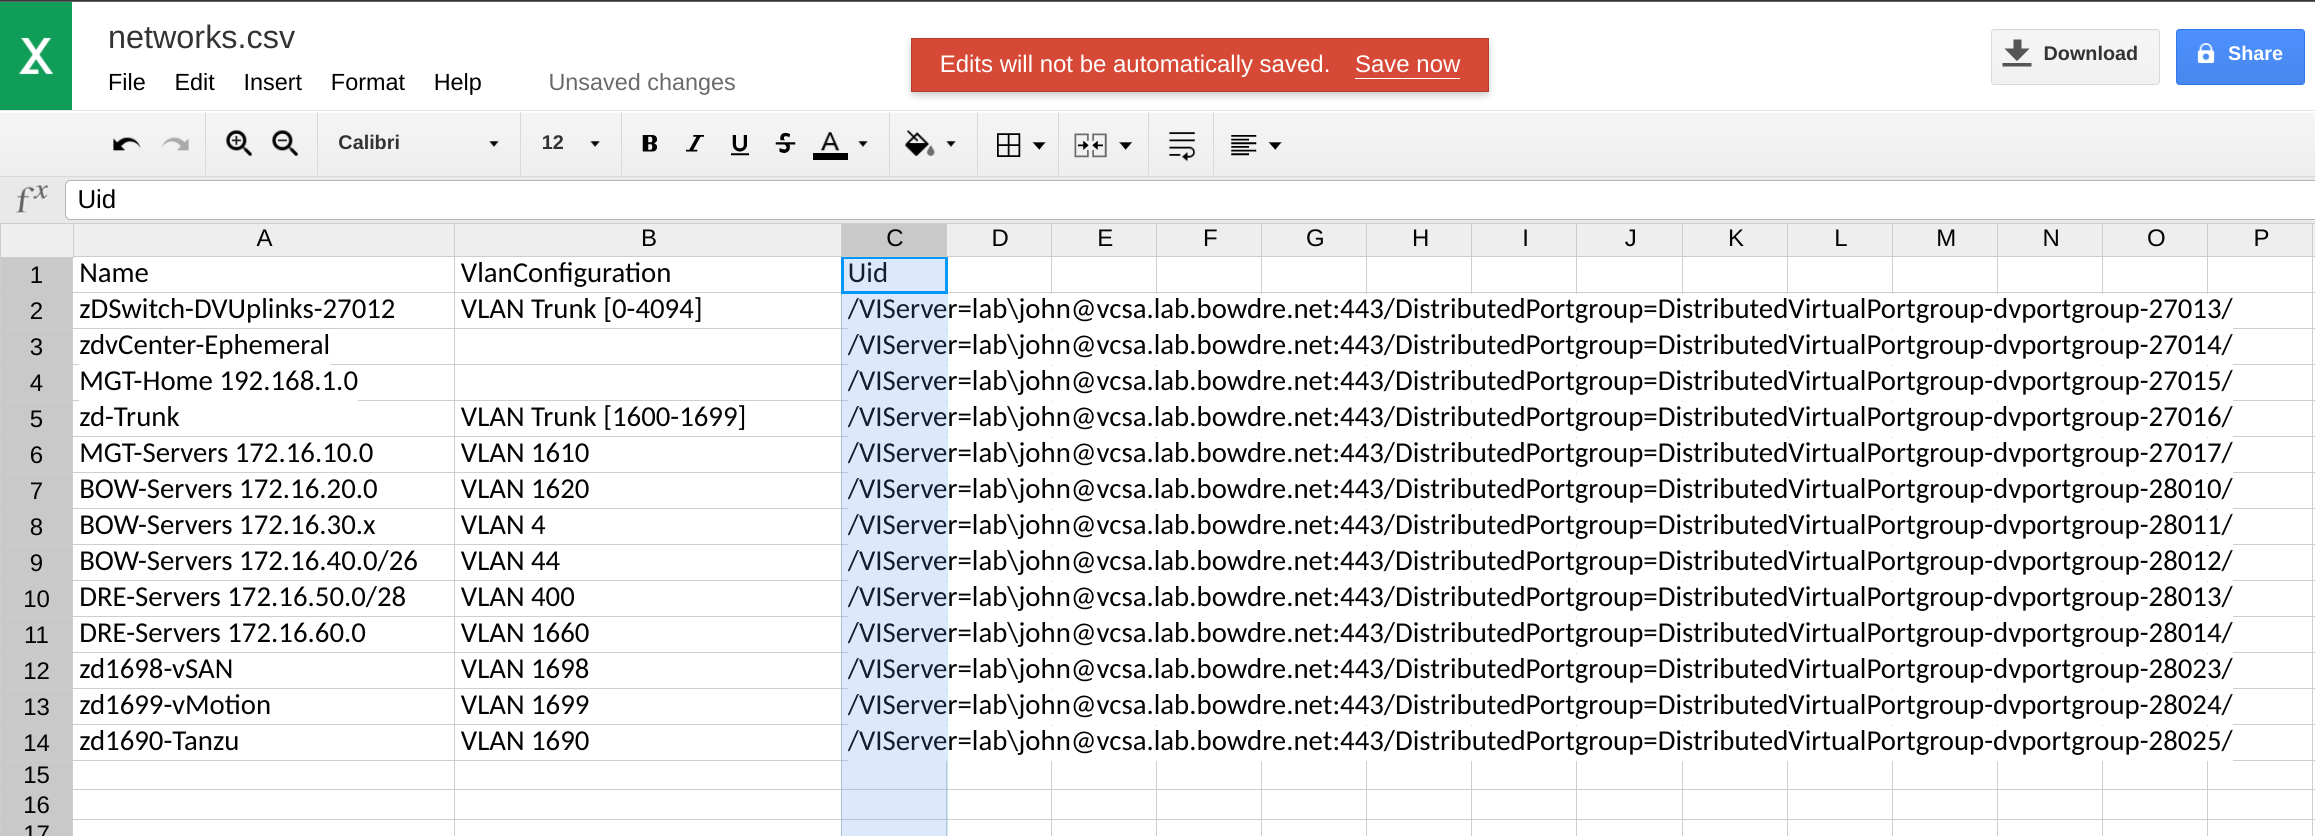Image resolution: width=2315 pixels, height=836 pixels.
Task: Select row 1 header
Action: [x=36, y=275]
